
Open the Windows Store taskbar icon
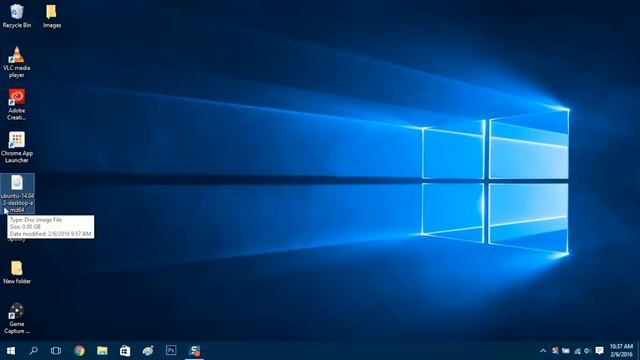point(125,351)
